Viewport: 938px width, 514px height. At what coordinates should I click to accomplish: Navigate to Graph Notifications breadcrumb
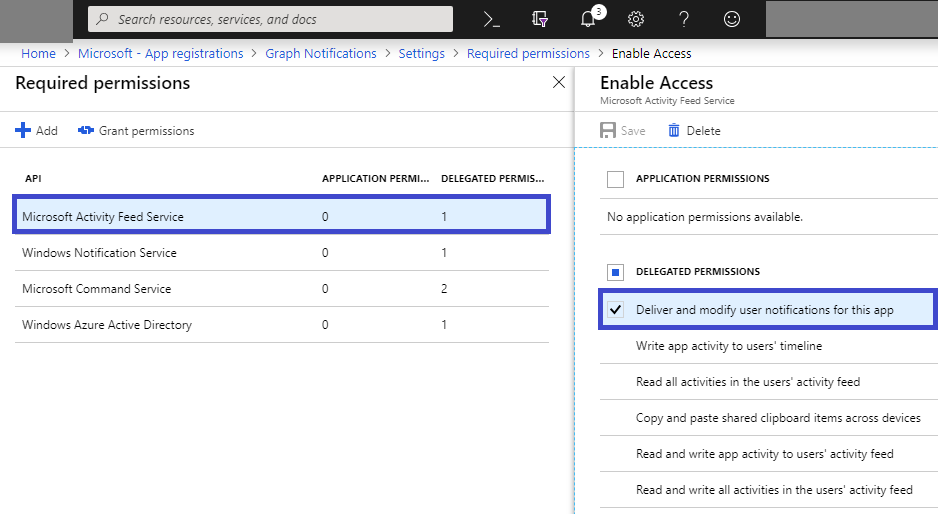pos(321,54)
